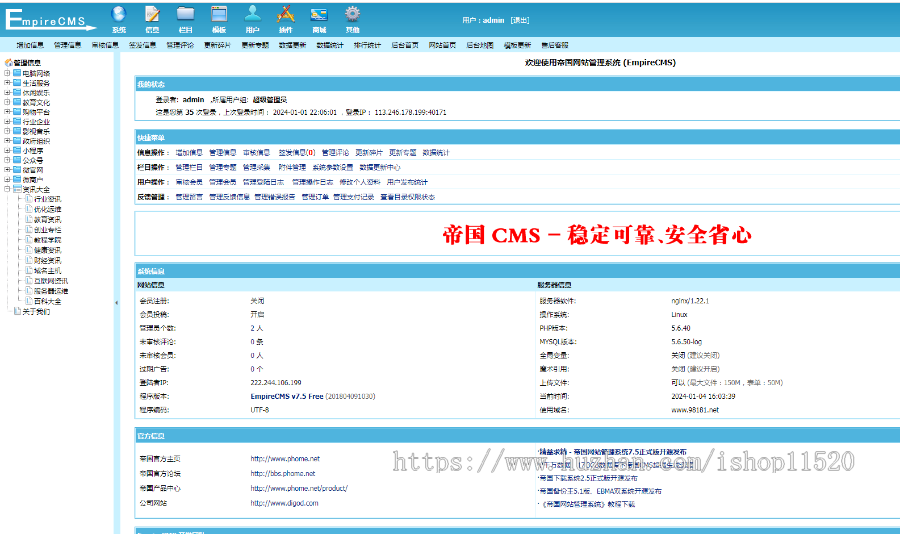
Task: Open the 用户 (User) person icon
Action: click(252, 14)
